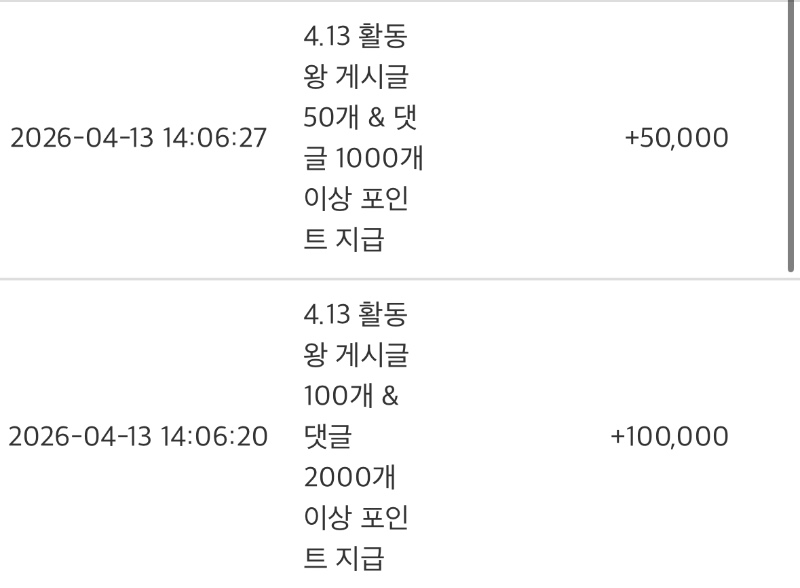The image size is (800, 588).
Task: Click "50개 & 댓" text in first entry
Action: 355,117
